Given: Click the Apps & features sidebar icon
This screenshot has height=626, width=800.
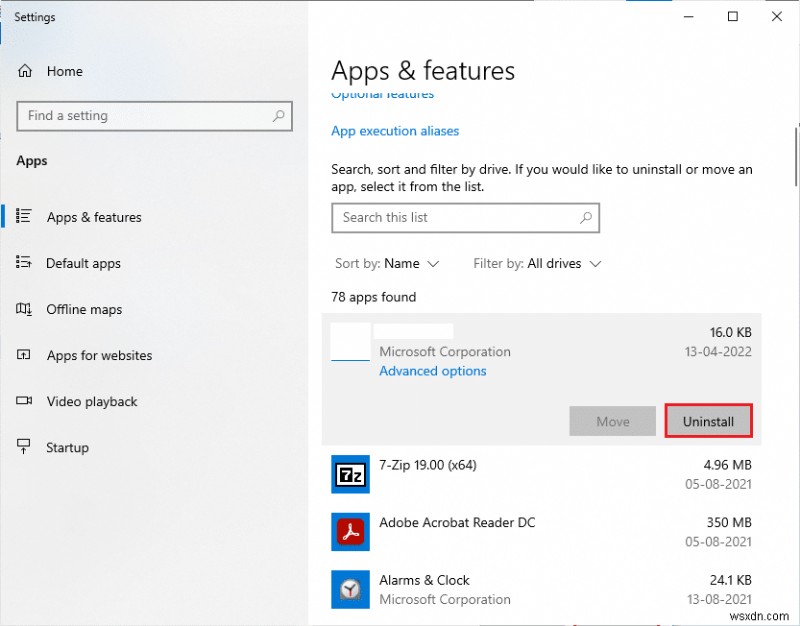Looking at the screenshot, I should pyautogui.click(x=25, y=217).
